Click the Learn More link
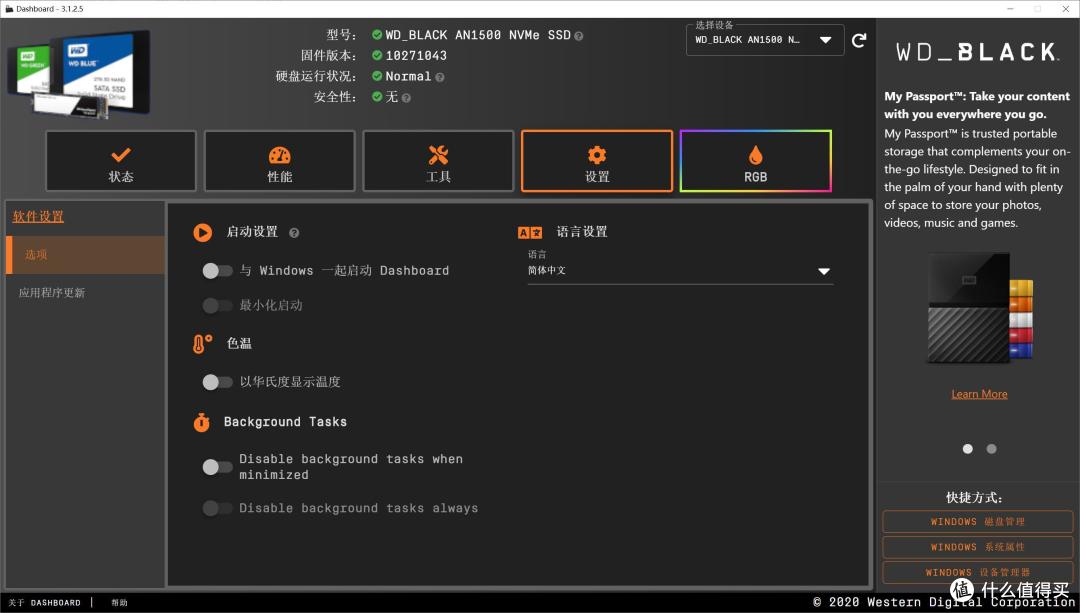1080x613 pixels. 979,393
